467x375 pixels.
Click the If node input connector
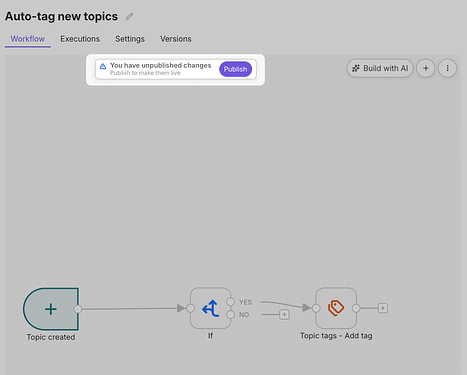coord(190,308)
